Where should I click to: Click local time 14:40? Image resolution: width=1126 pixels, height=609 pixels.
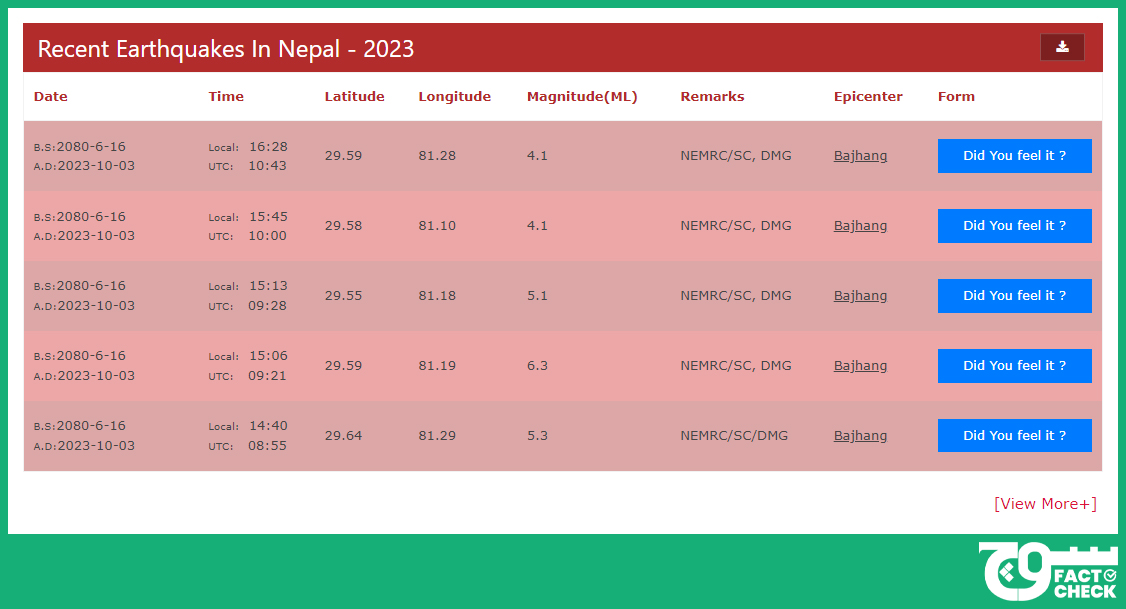pos(269,426)
